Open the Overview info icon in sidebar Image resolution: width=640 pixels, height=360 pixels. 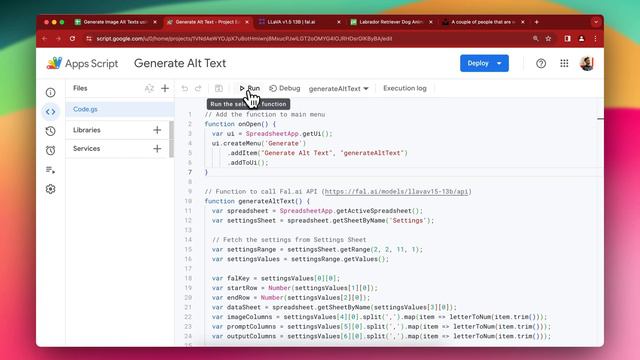point(51,93)
